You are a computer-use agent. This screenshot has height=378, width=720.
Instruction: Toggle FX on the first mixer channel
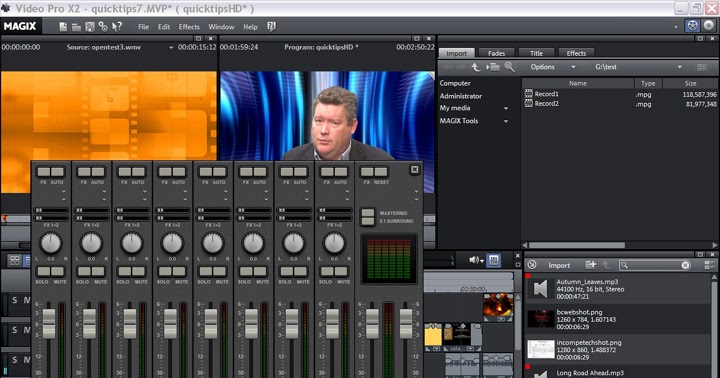(44, 172)
